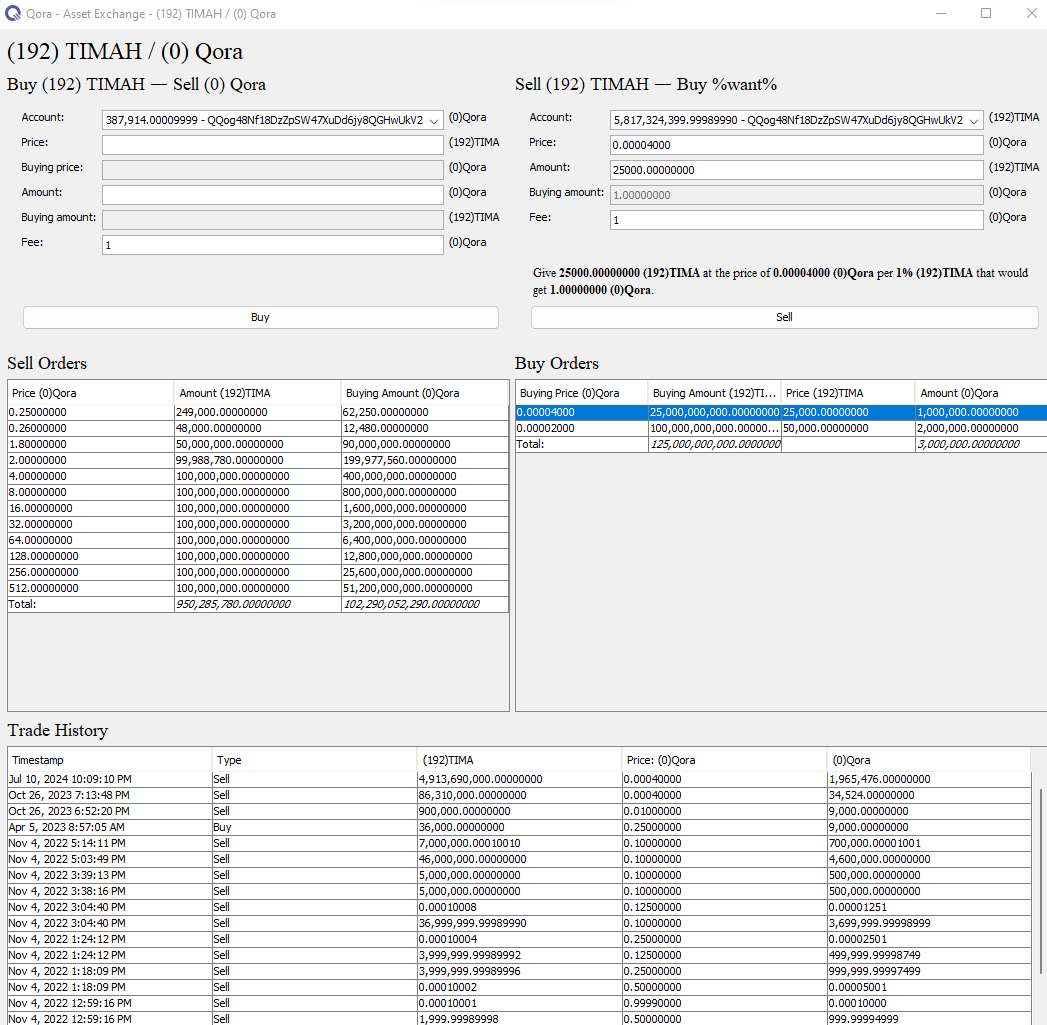
Task: Sort Sell Orders by Price (0)Qora header
Action: pos(91,393)
